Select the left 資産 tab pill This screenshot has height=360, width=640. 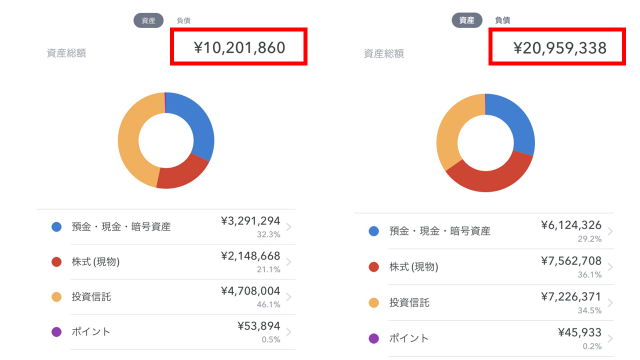[x=149, y=20]
